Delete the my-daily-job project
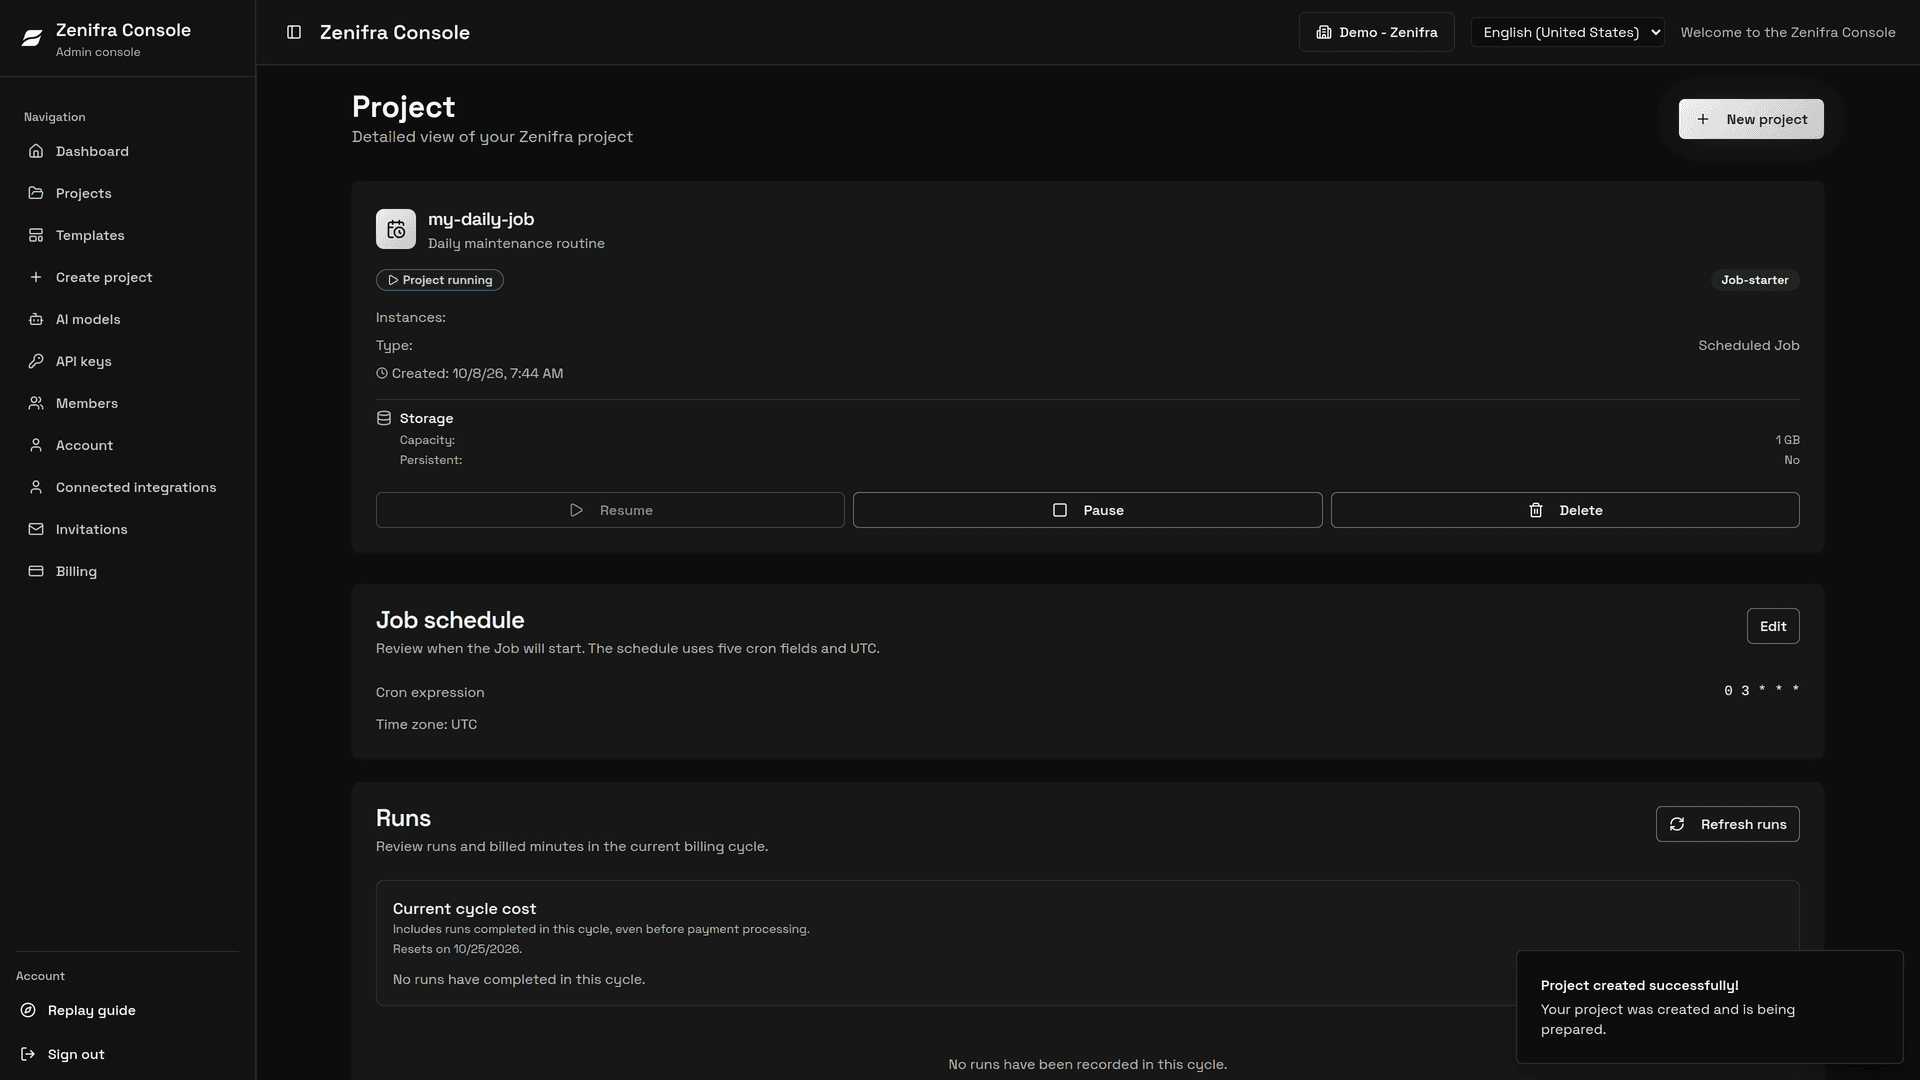This screenshot has height=1080, width=1920. point(1565,510)
